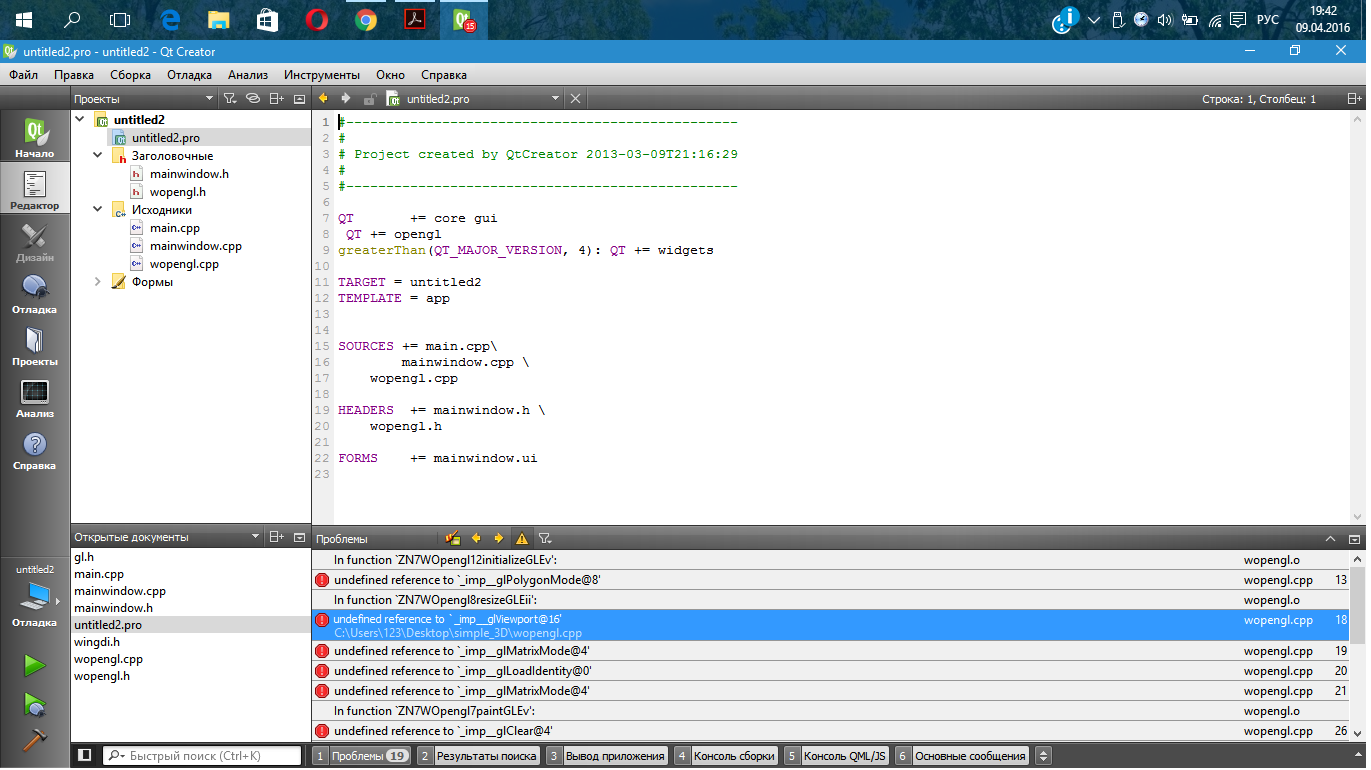Open the Начало (Welcome) mode

(x=35, y=136)
